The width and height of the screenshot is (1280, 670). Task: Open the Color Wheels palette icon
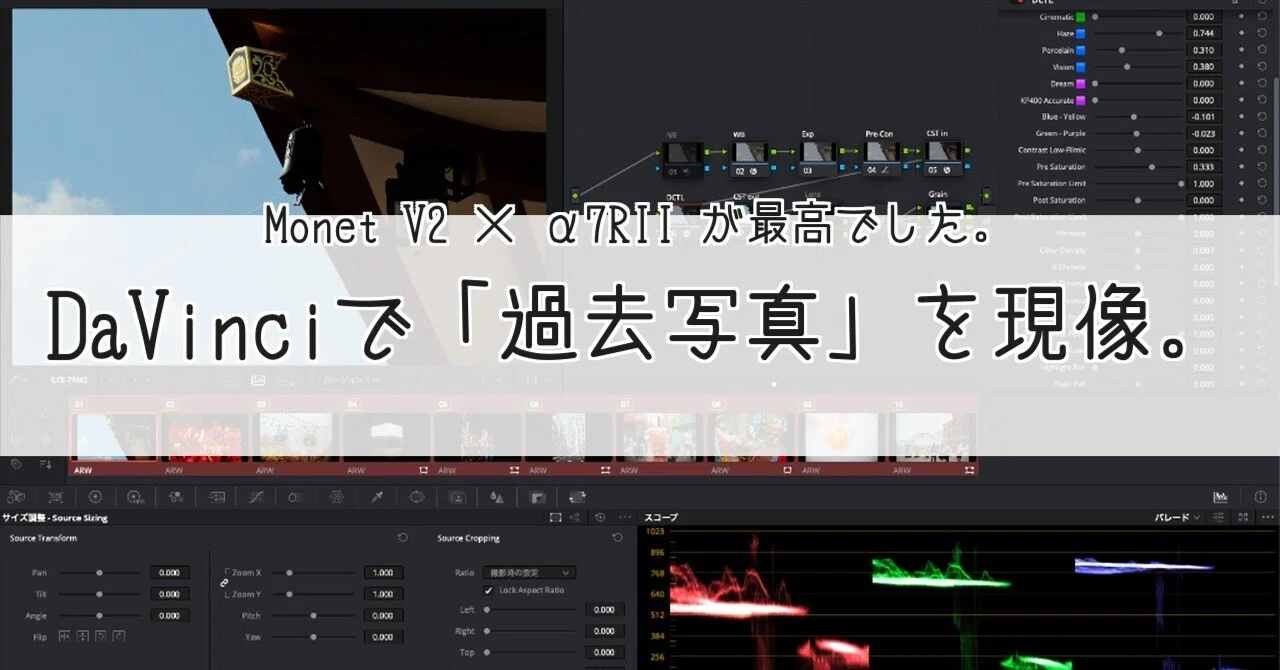tap(95, 496)
